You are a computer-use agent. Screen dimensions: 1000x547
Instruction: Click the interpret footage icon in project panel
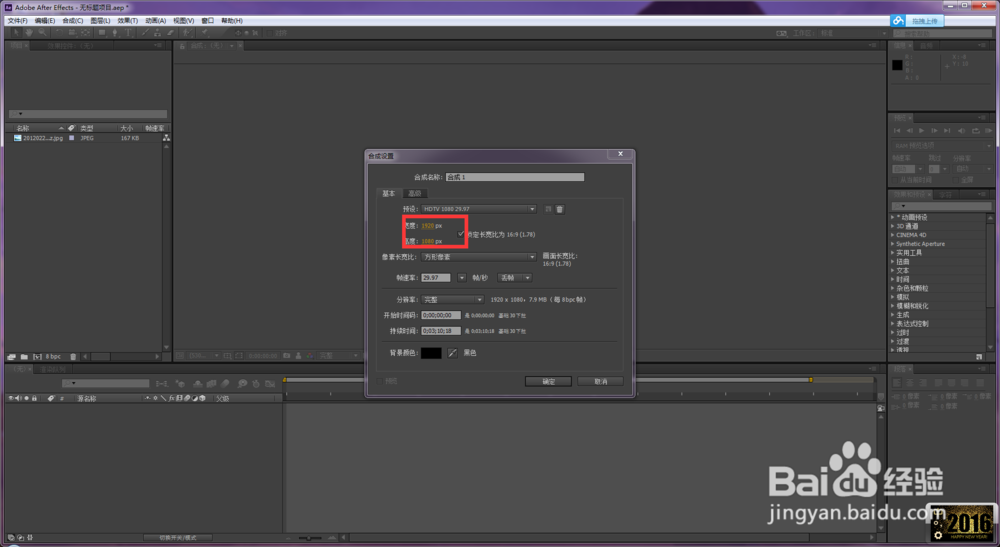[11, 356]
